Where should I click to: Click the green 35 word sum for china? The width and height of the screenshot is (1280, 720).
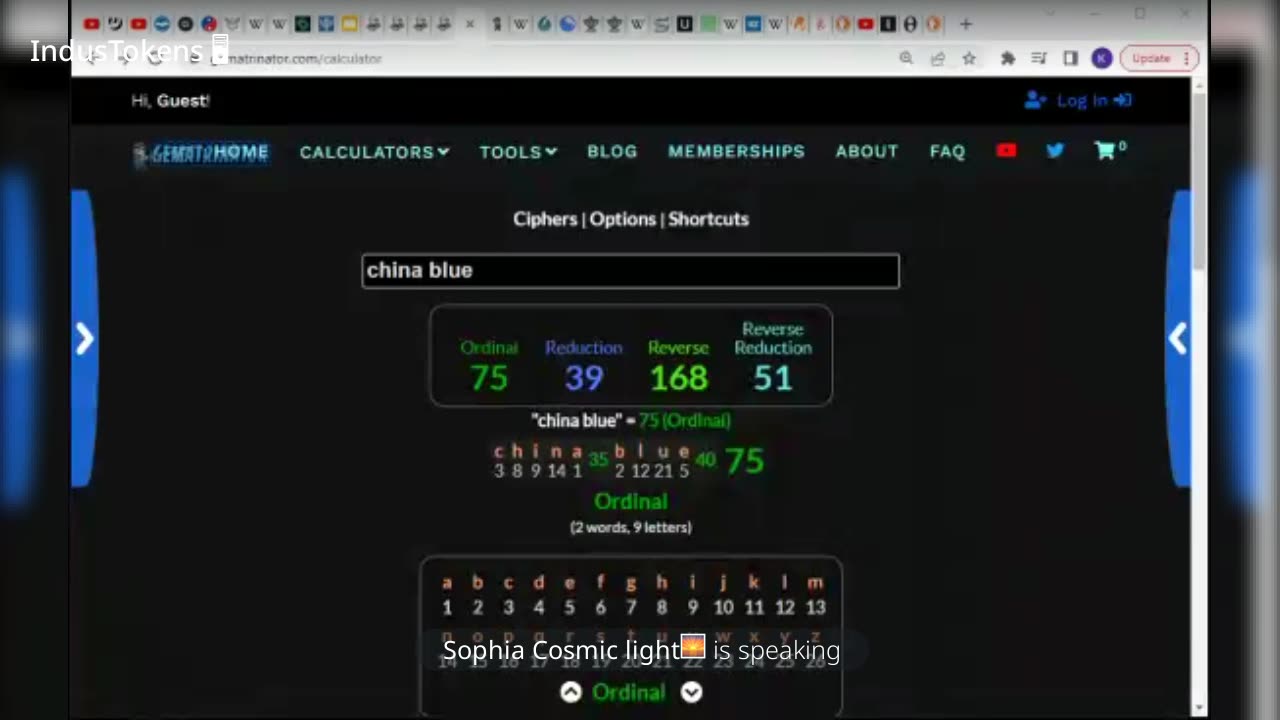click(x=598, y=460)
